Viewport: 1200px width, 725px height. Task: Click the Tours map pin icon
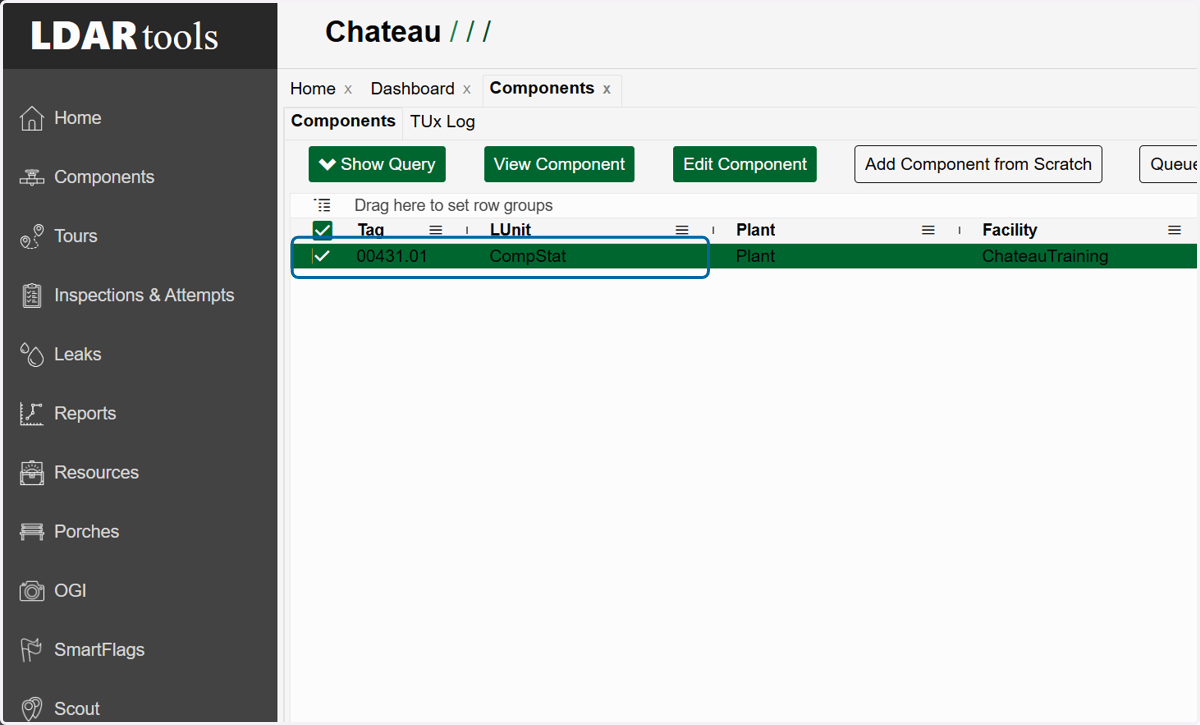point(32,236)
